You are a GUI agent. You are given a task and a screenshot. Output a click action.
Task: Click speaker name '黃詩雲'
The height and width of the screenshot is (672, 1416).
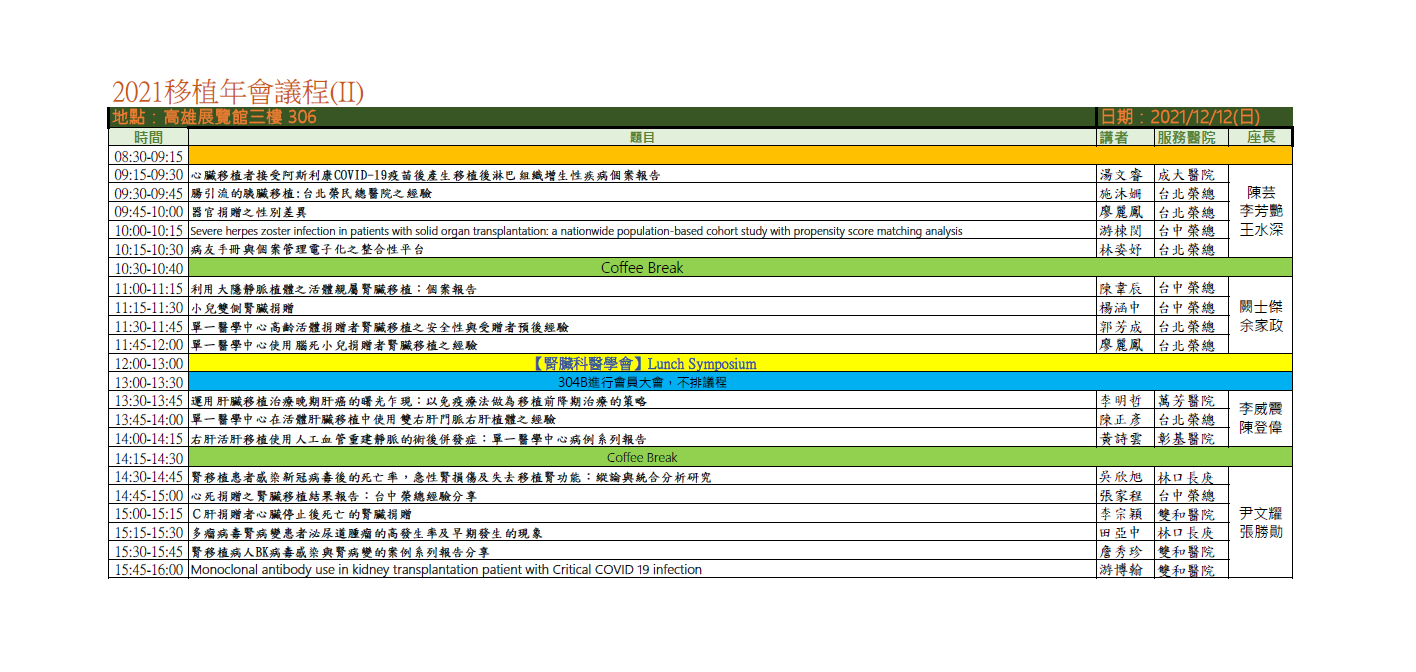click(1119, 439)
